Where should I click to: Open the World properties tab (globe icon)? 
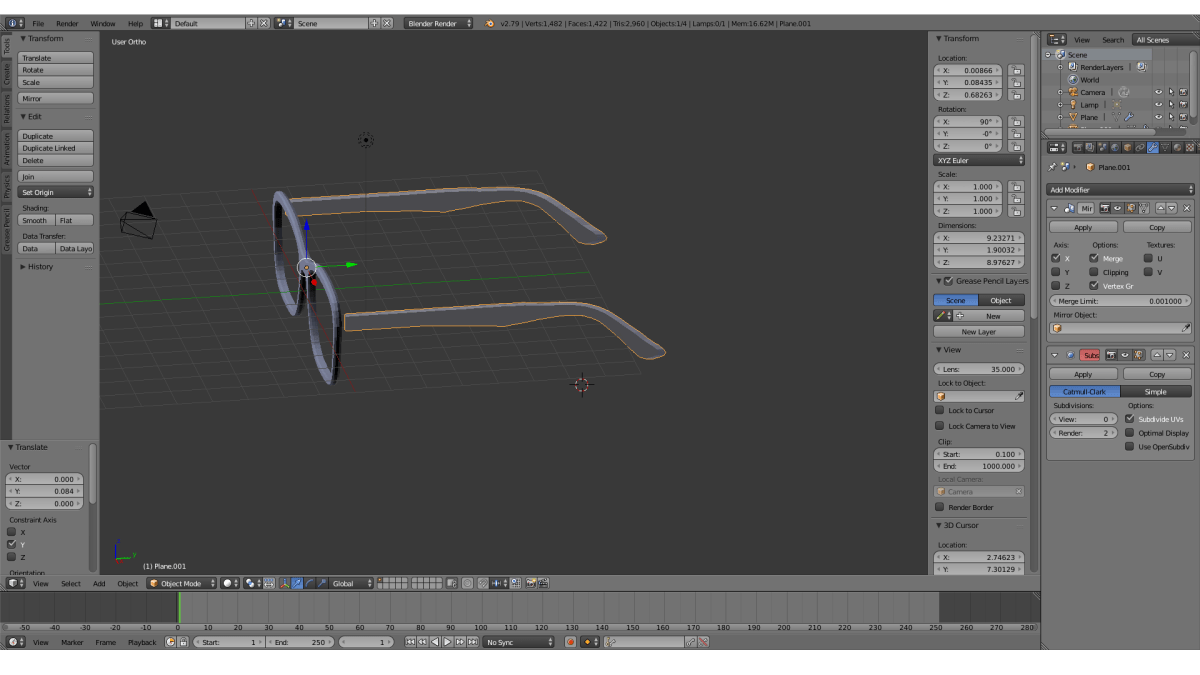point(1115,148)
